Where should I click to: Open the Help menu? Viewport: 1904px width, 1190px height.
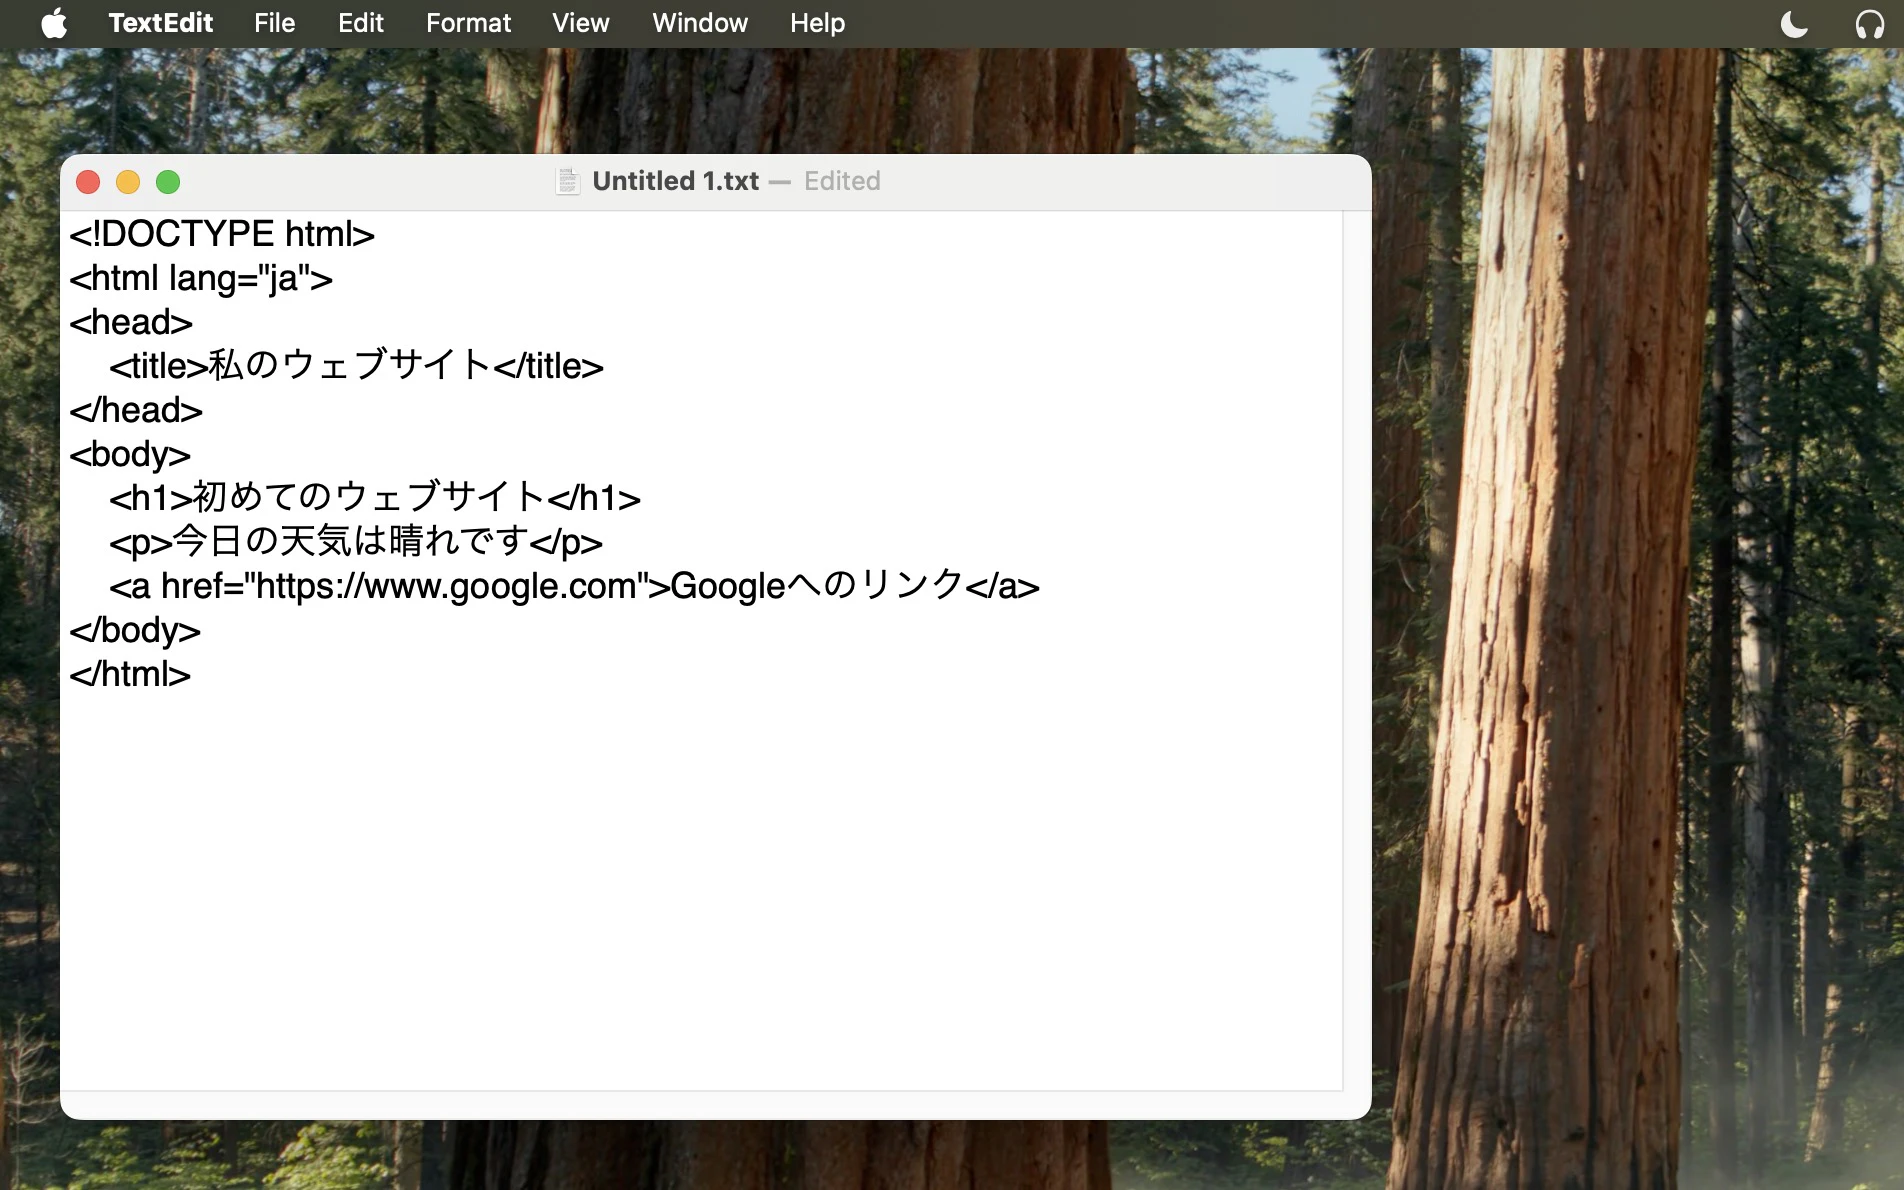click(817, 23)
